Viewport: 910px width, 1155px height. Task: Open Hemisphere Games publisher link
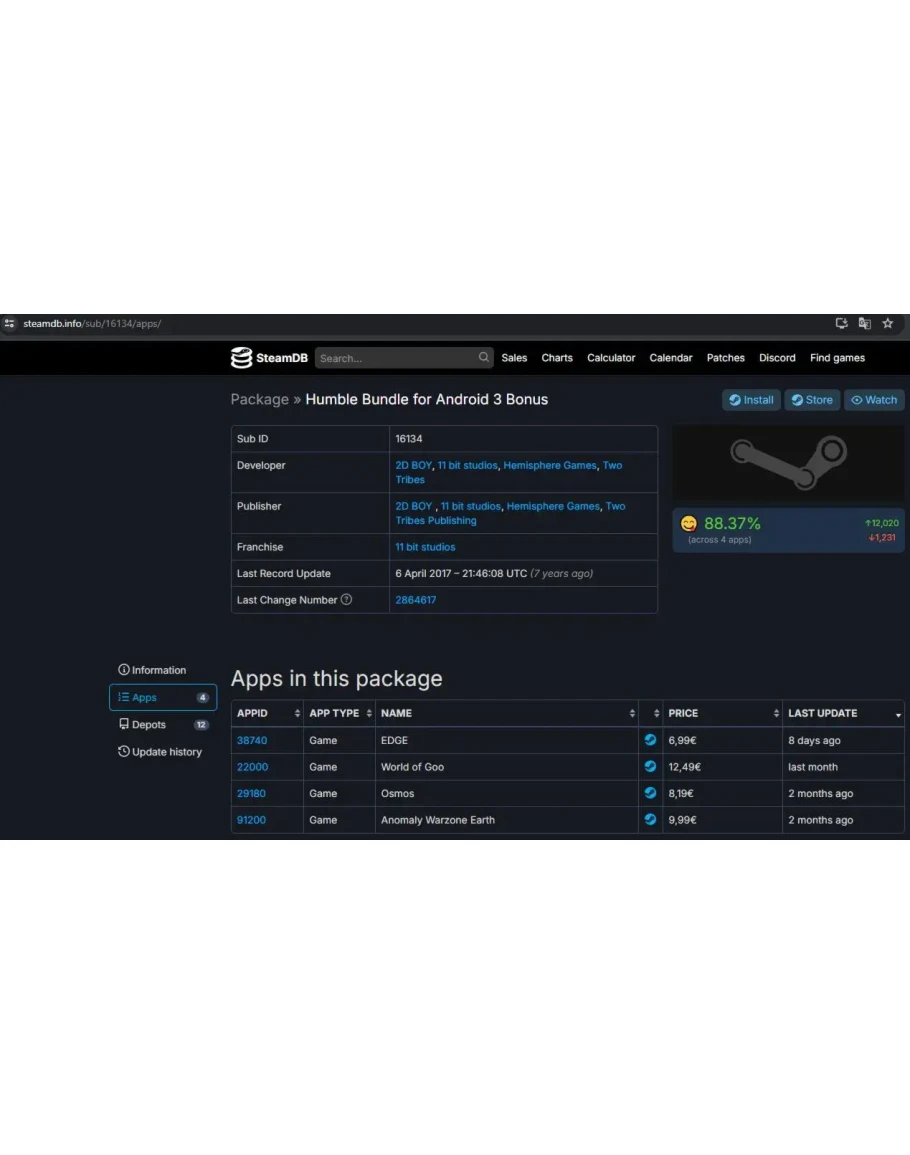[x=553, y=506]
